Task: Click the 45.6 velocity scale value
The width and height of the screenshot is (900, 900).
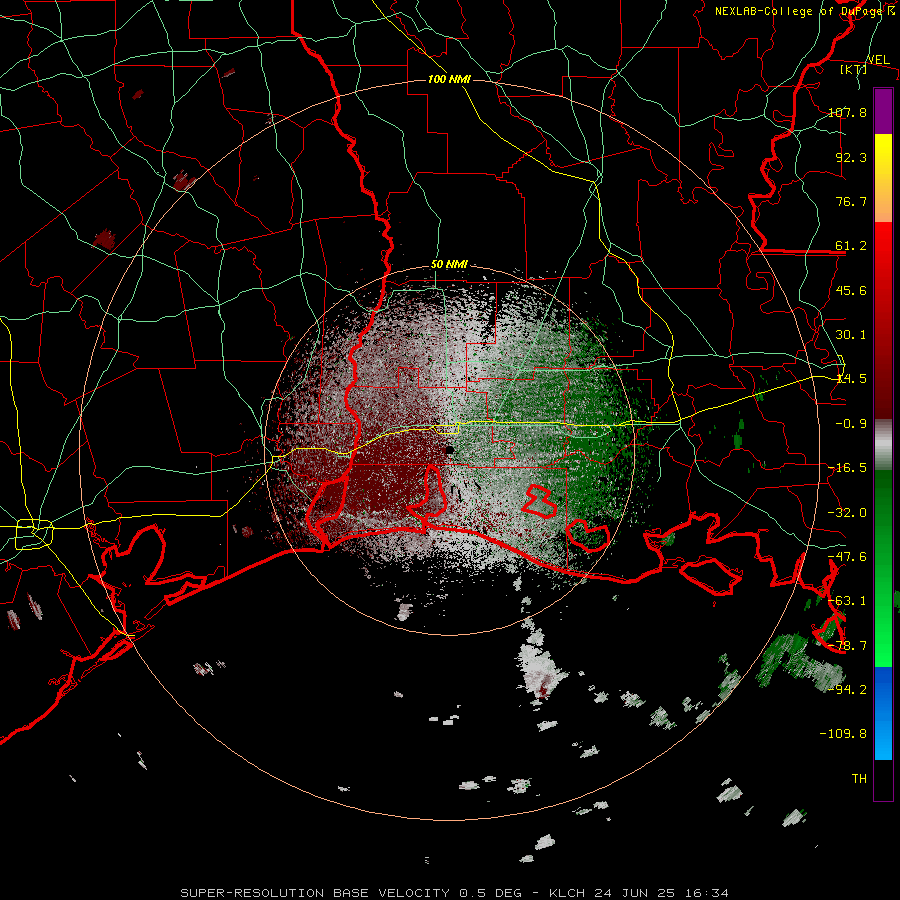Action: click(851, 290)
